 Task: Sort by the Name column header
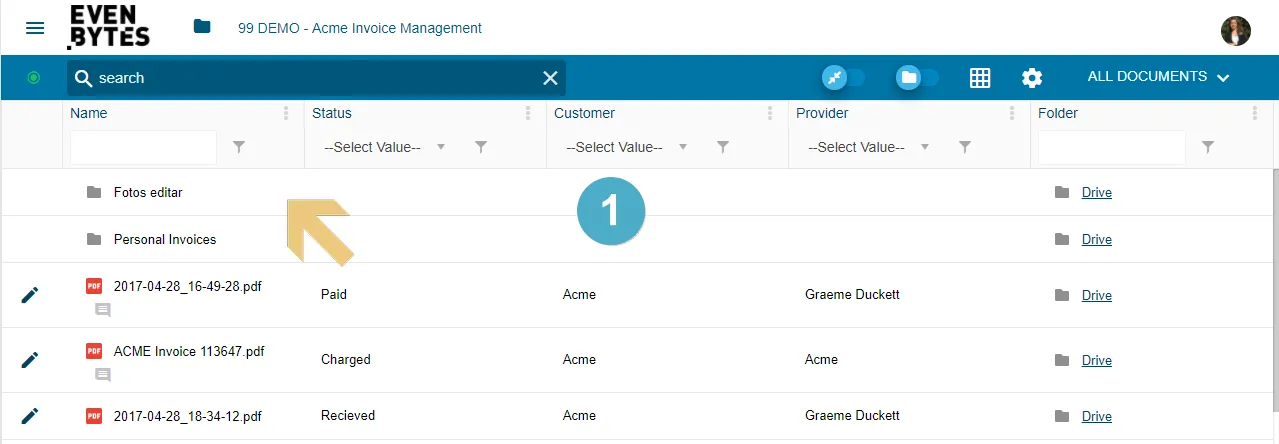89,113
